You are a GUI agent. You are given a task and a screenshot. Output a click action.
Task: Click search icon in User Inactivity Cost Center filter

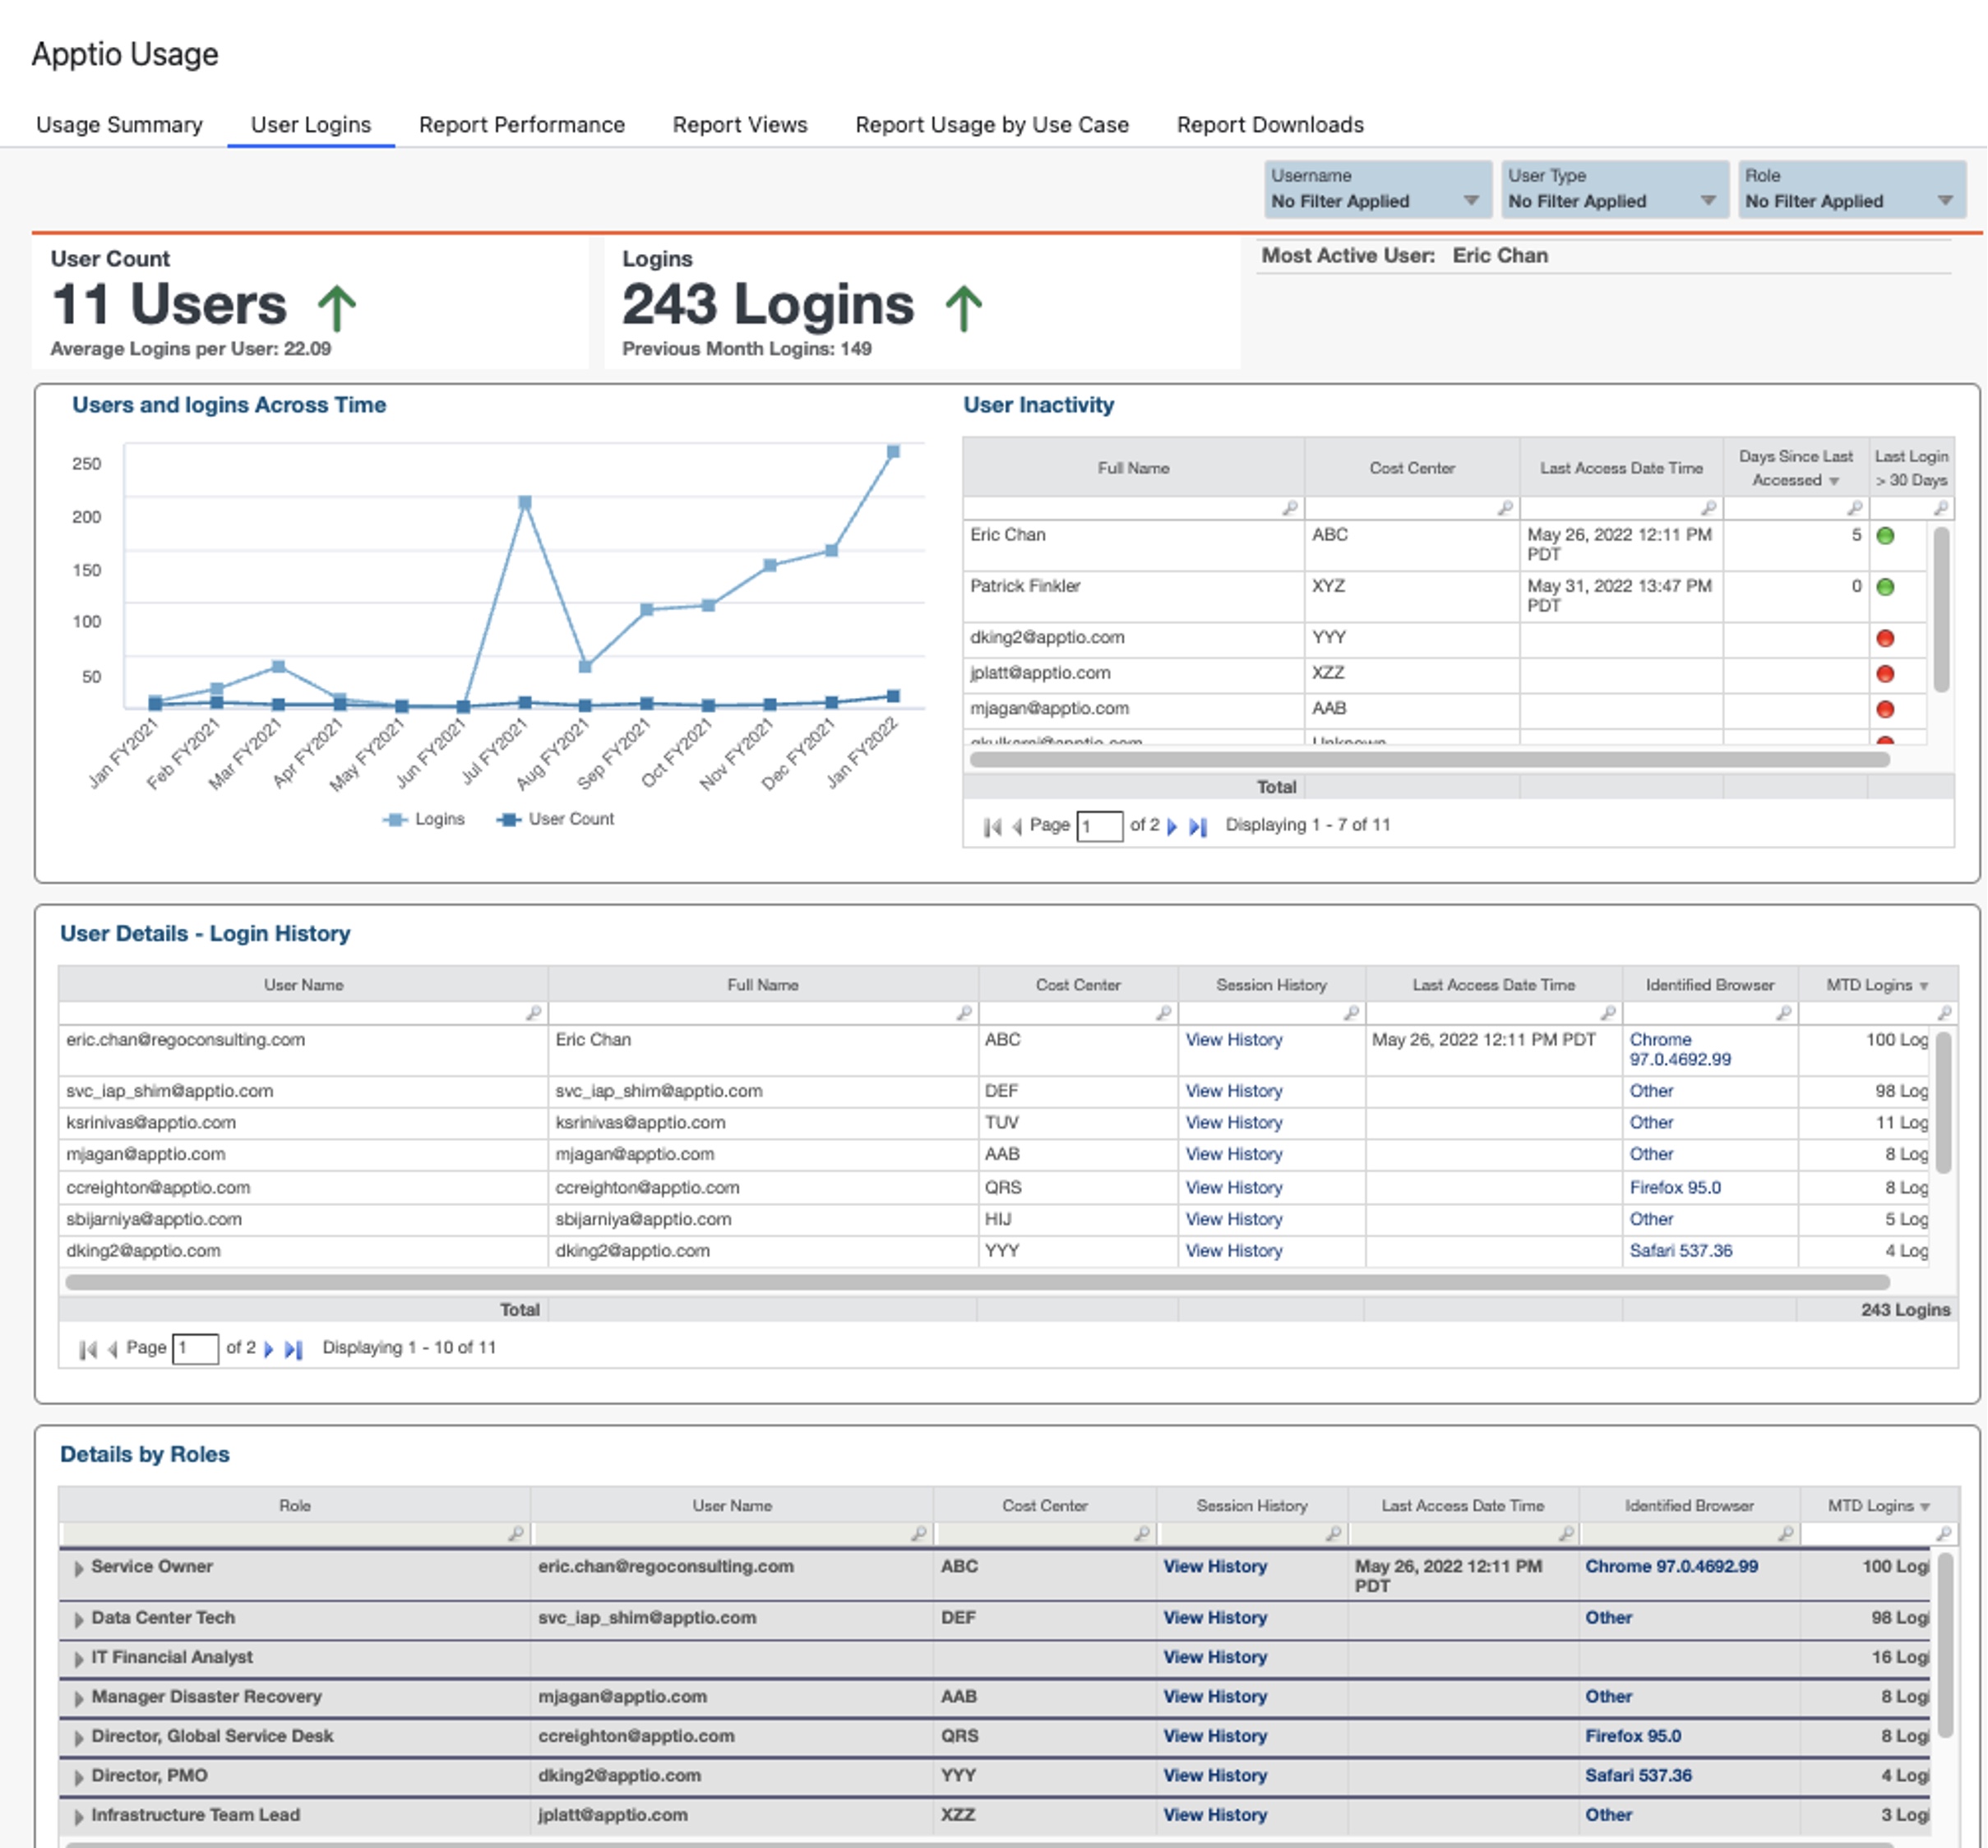point(1505,508)
